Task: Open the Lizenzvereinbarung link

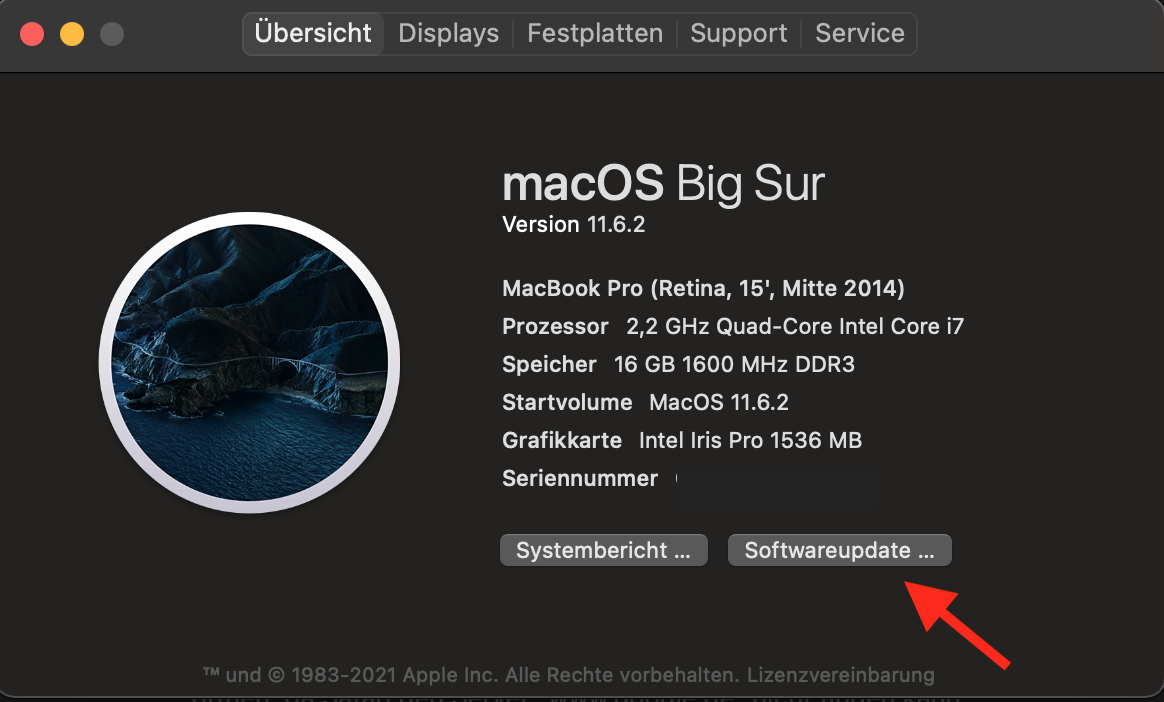Action: [x=841, y=674]
